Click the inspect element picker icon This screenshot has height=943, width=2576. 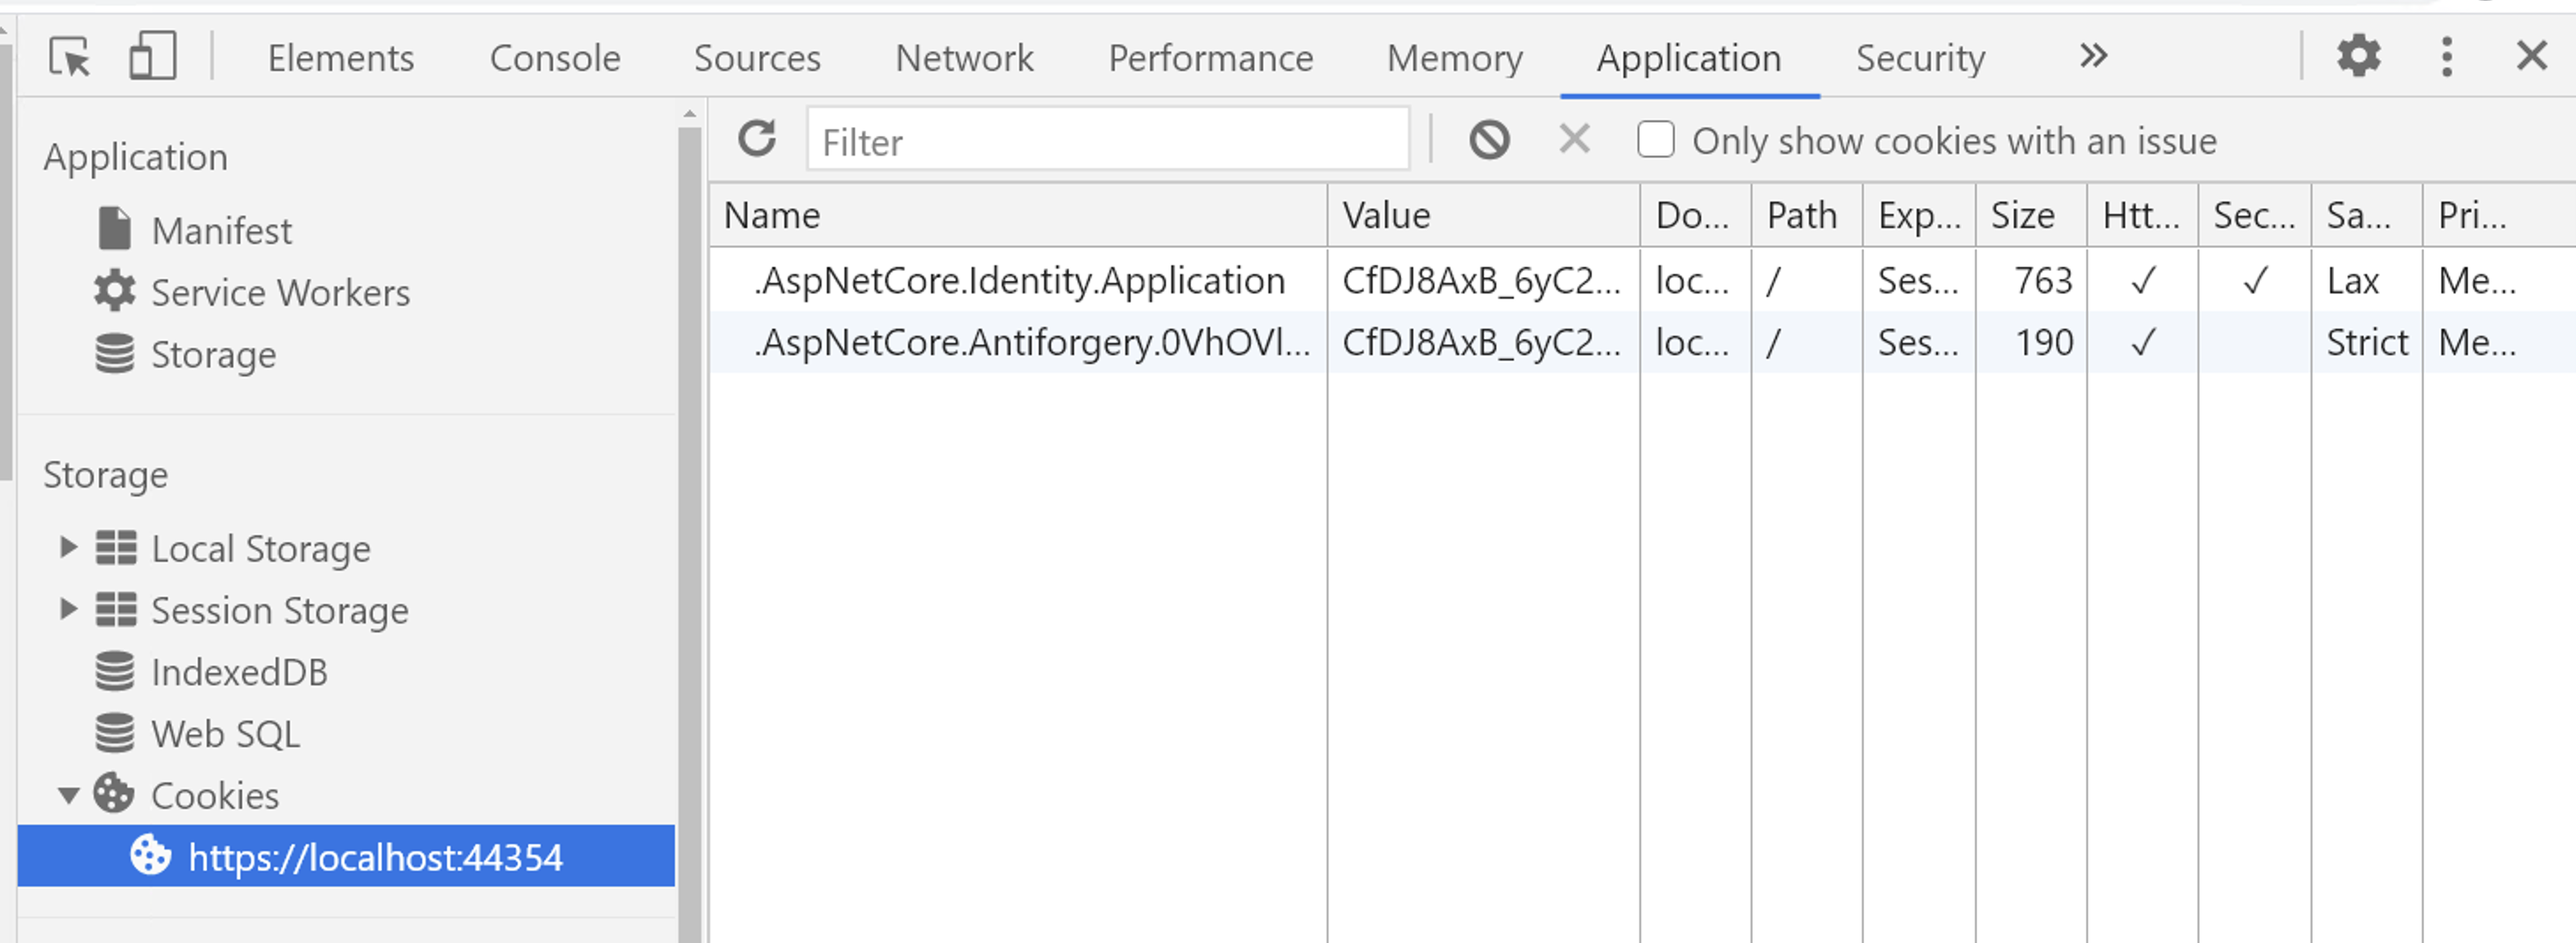pos(69,57)
